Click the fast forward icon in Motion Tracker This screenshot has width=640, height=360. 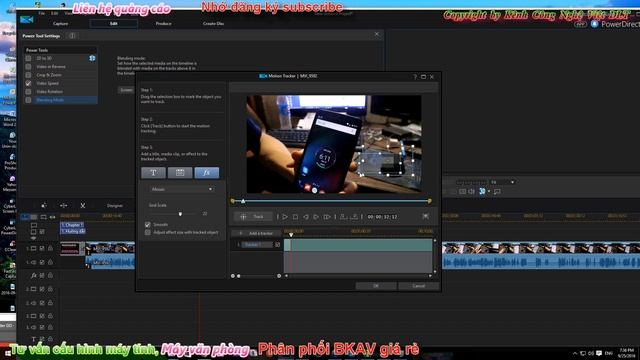327,217
